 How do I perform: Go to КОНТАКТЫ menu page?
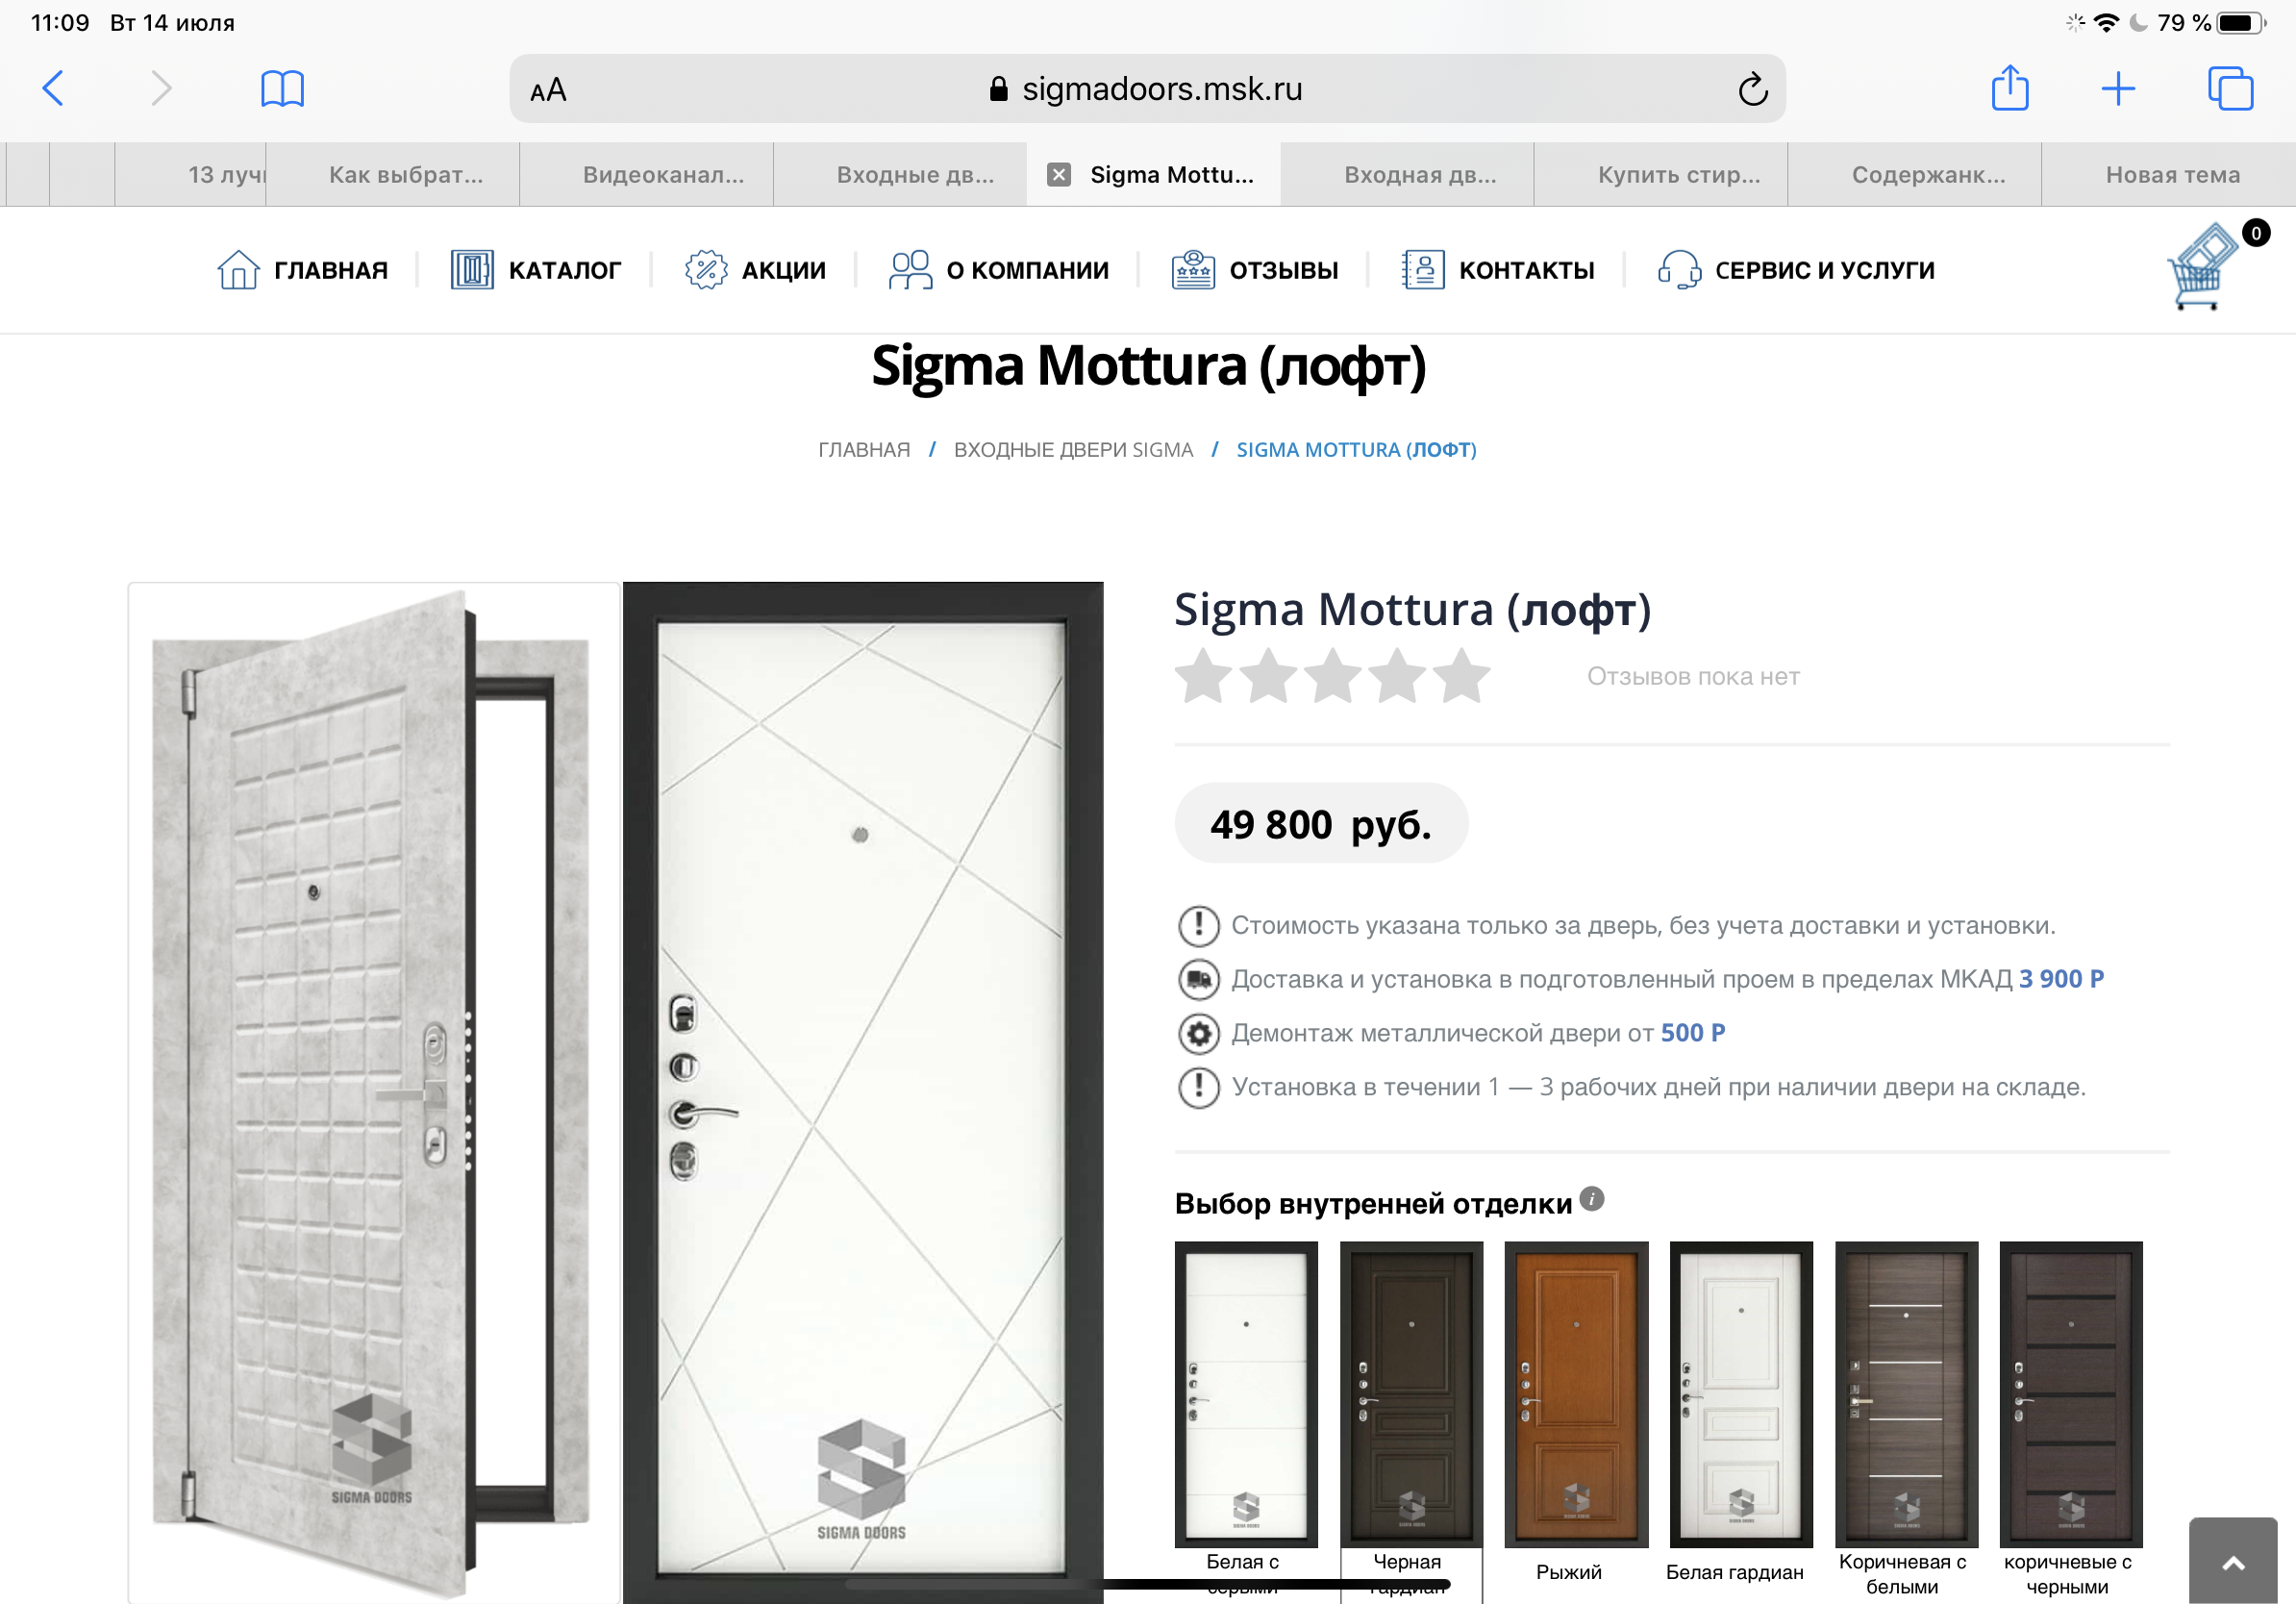1498,270
